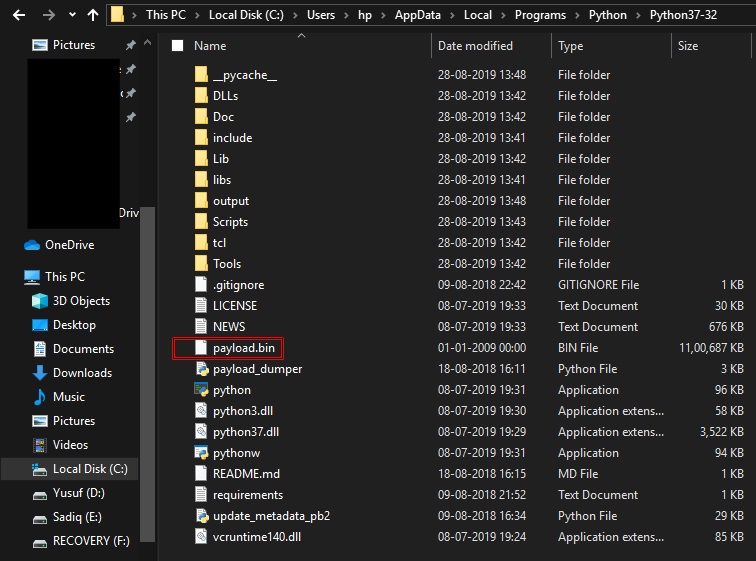Open Desktop in navigation pane
Image resolution: width=756 pixels, height=561 pixels.
tap(64, 325)
